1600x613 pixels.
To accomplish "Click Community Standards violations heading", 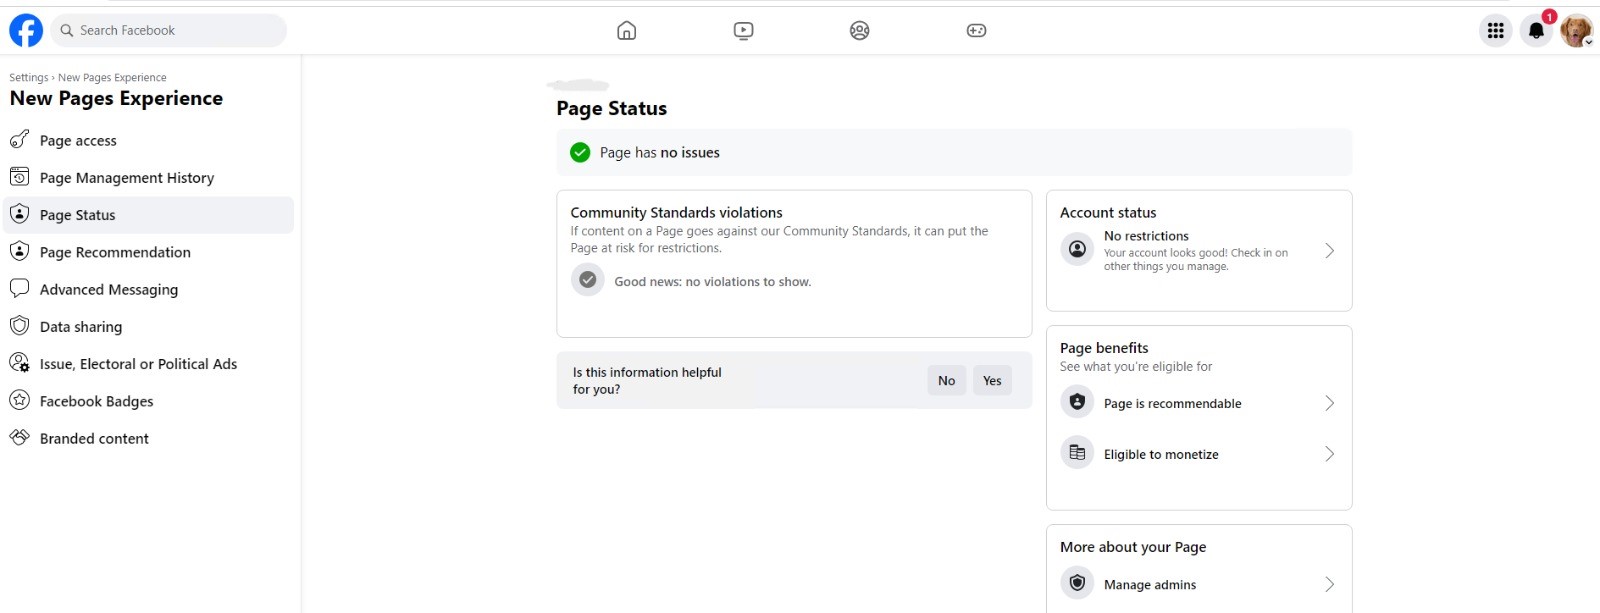I will [676, 212].
